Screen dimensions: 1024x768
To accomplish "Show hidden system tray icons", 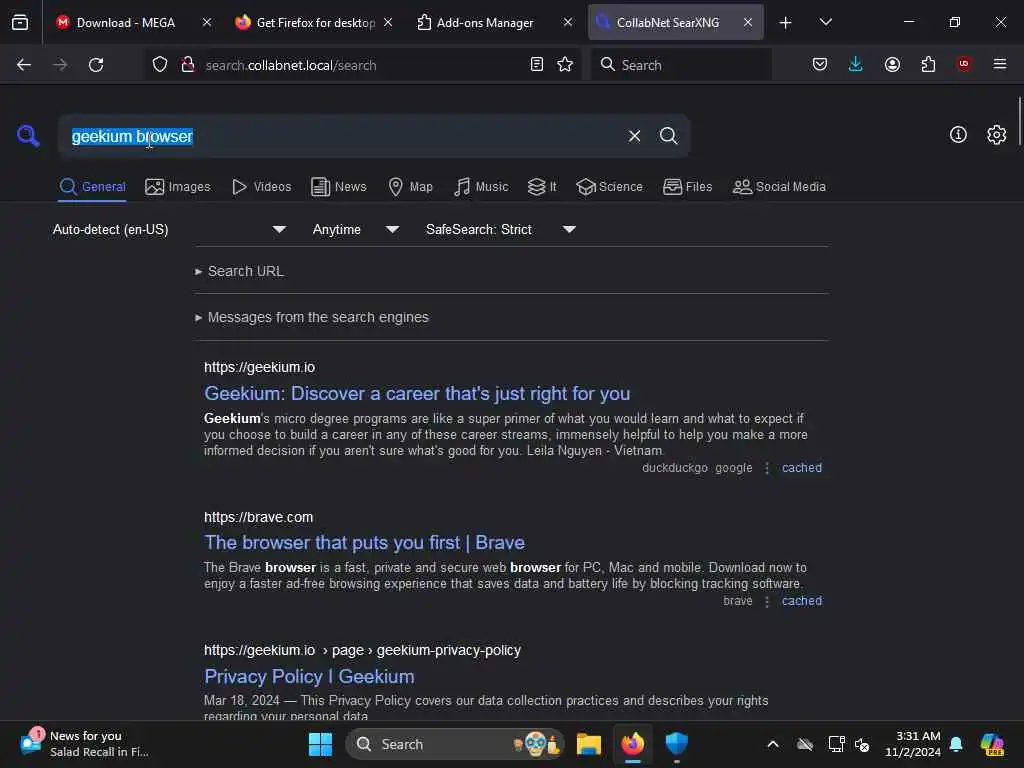I will (x=773, y=744).
